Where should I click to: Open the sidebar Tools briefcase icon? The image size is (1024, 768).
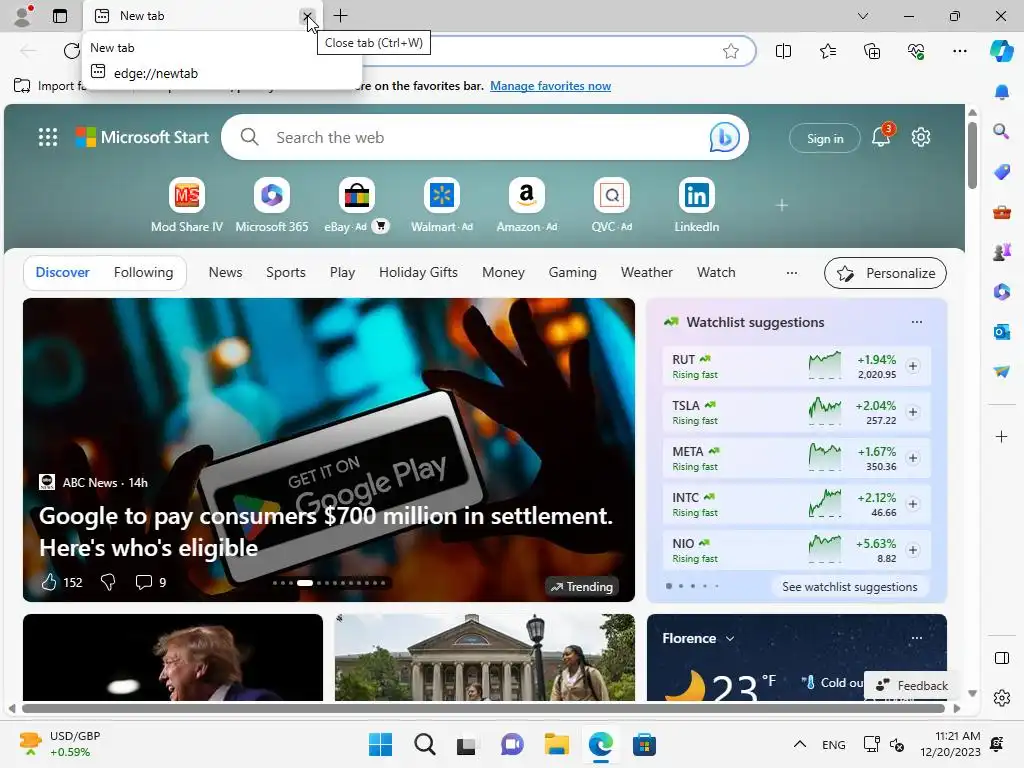(x=1002, y=212)
